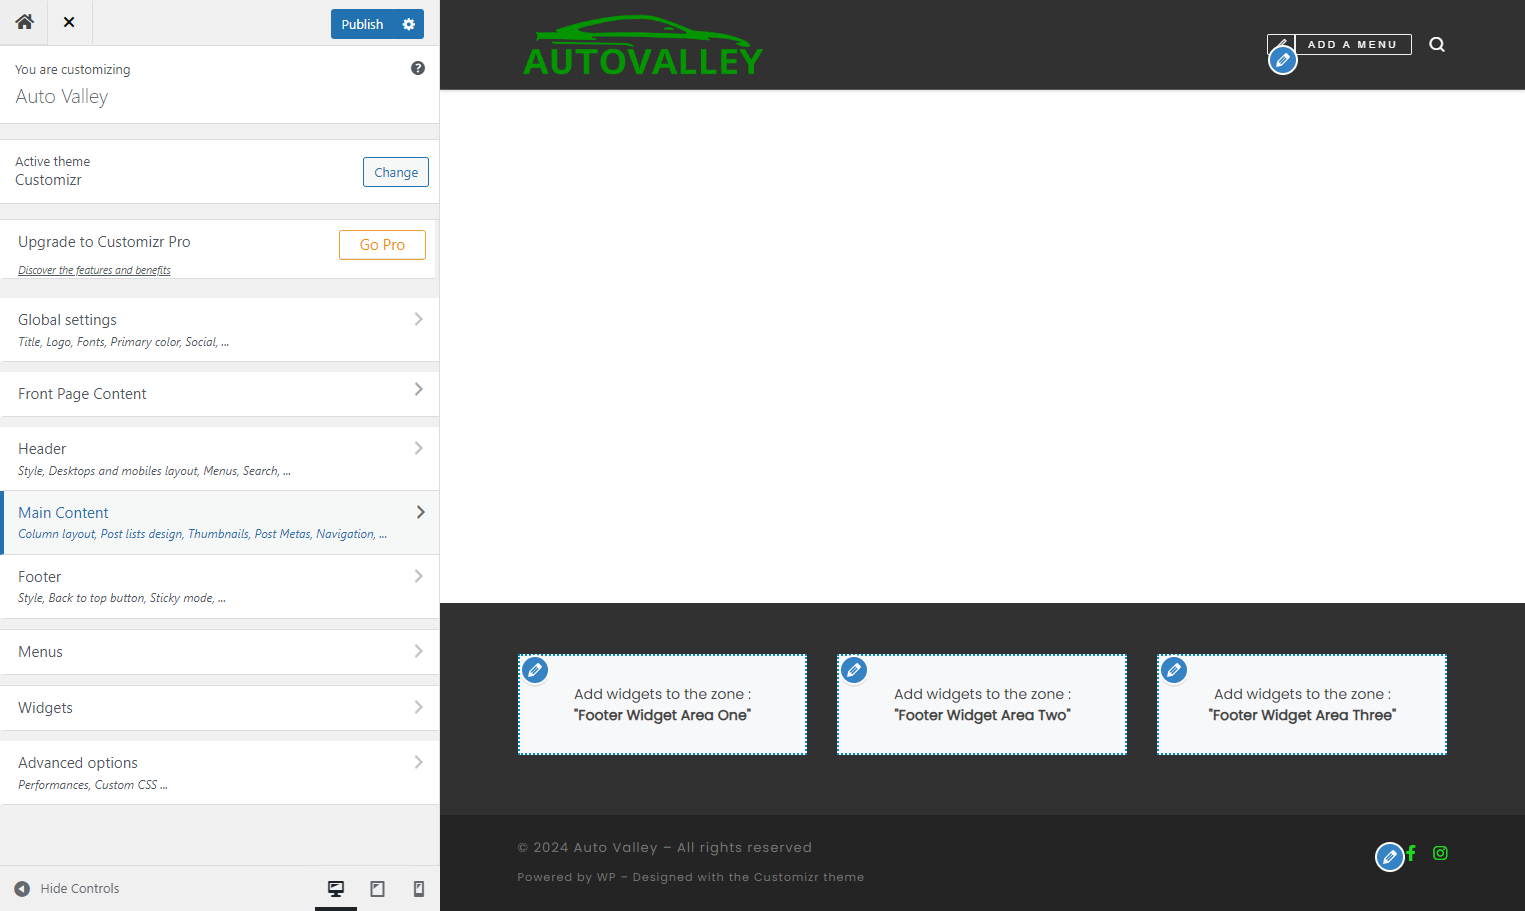Expand the Main Content panel
This screenshot has height=911, width=1525.
point(220,523)
